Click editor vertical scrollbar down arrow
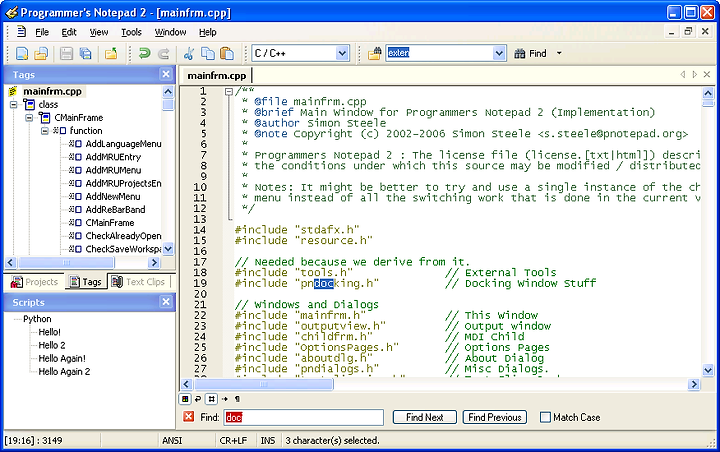This screenshot has width=720, height=452. coord(708,370)
